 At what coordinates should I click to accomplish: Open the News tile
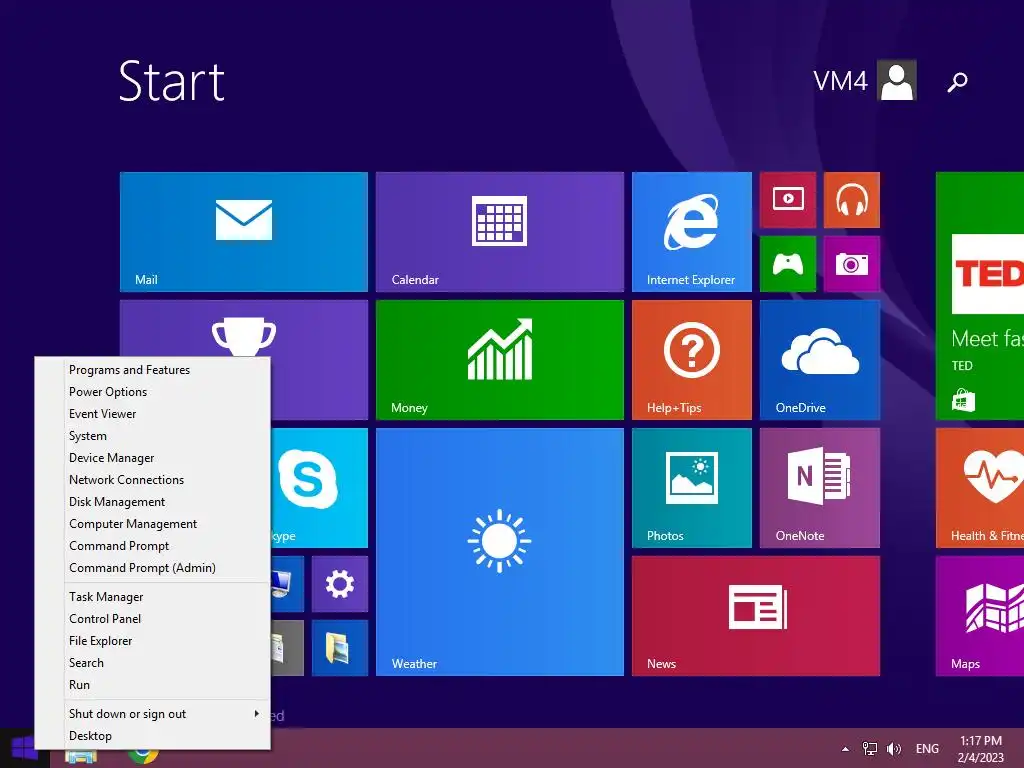(756, 616)
